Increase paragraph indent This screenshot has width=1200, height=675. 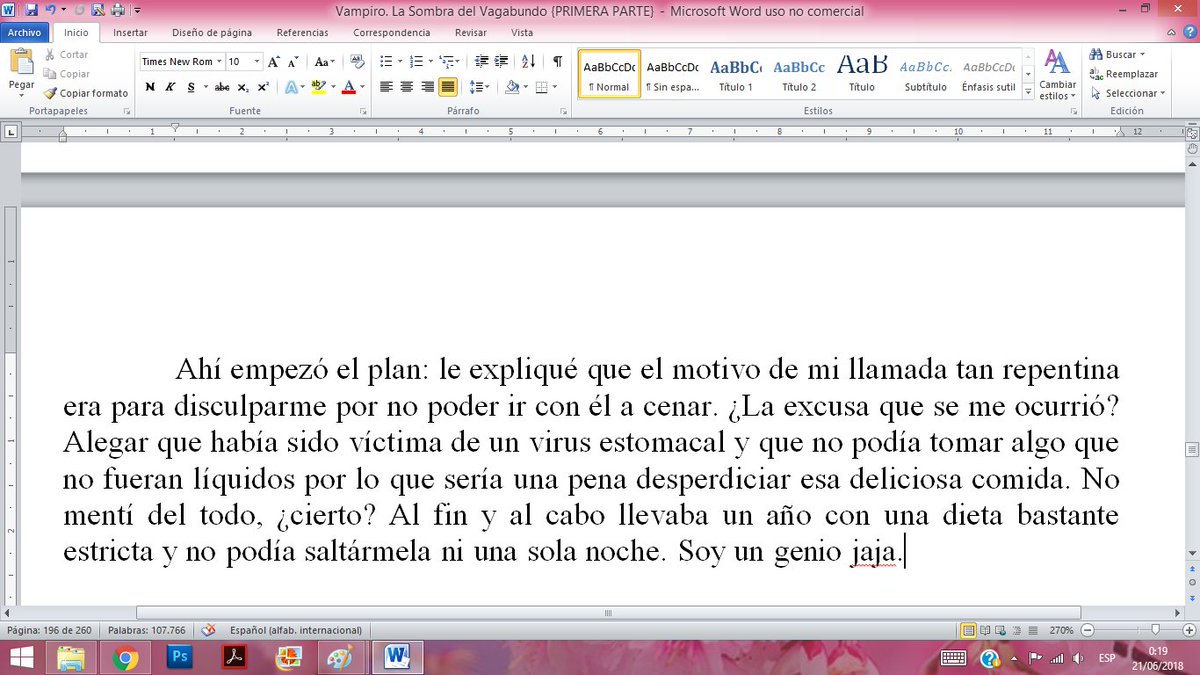[x=501, y=62]
